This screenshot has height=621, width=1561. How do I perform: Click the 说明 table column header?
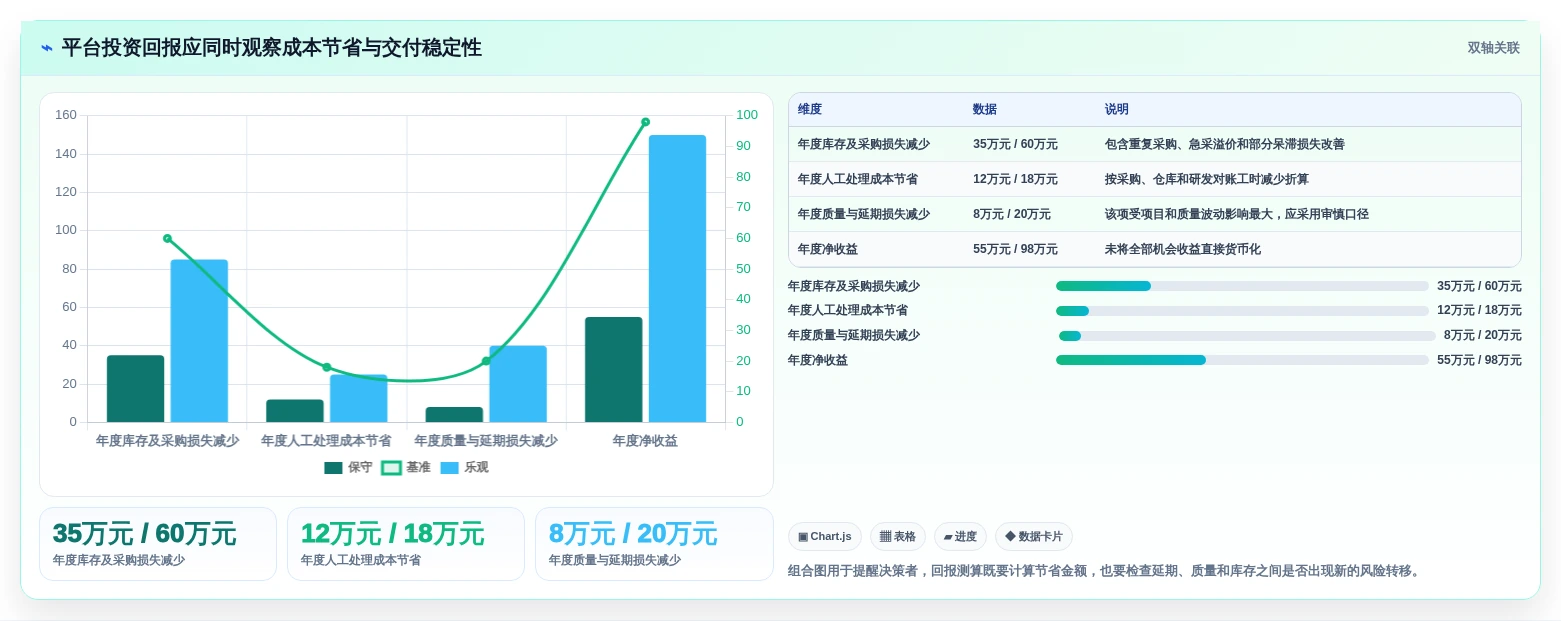pos(1117,110)
